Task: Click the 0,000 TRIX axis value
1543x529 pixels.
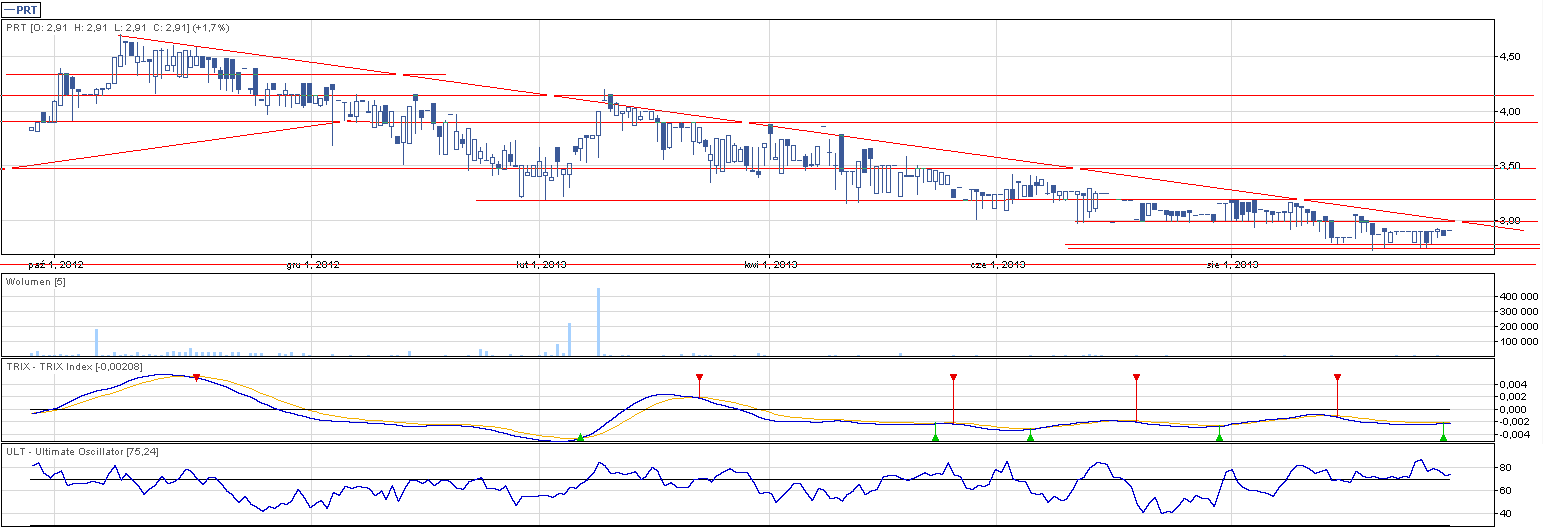Action: click(1512, 409)
